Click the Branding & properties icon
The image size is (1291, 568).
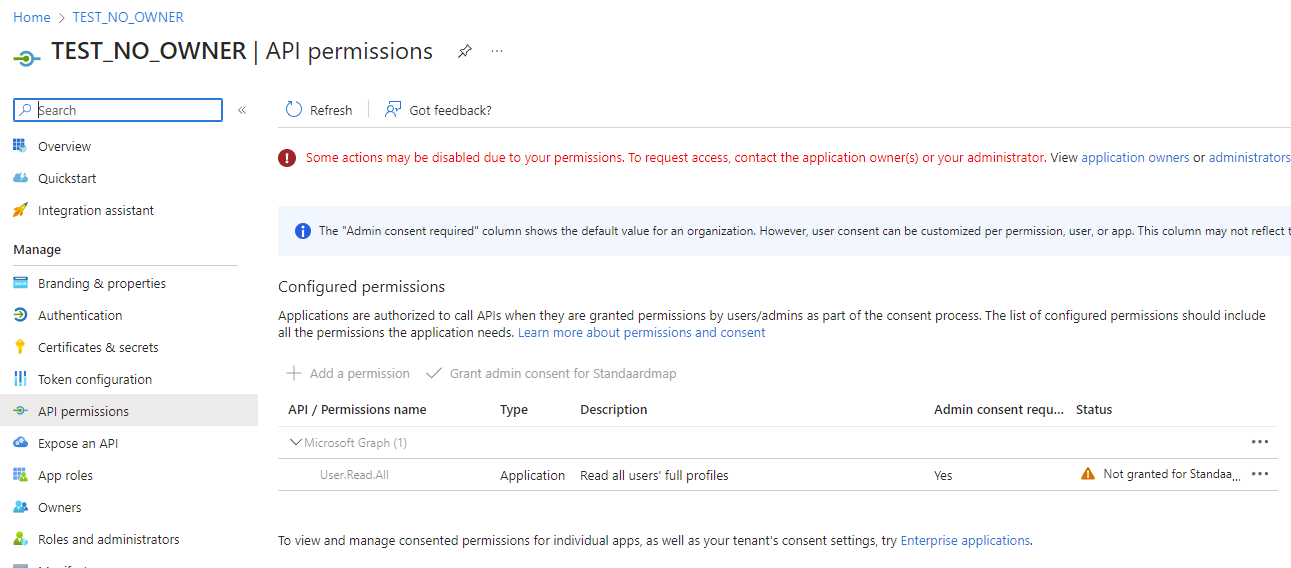point(20,283)
